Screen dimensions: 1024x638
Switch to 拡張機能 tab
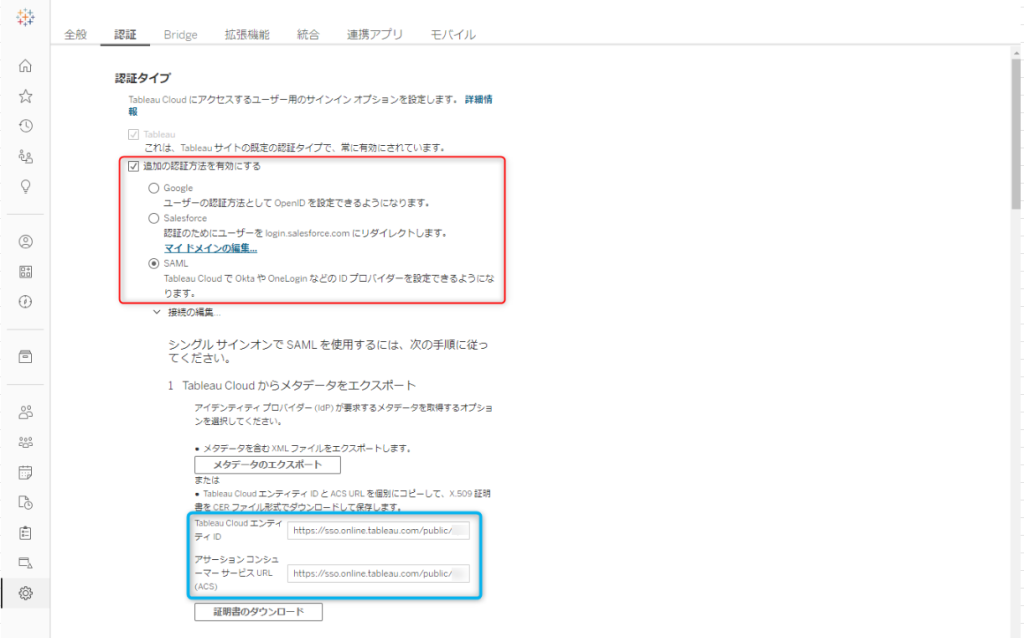pos(248,35)
